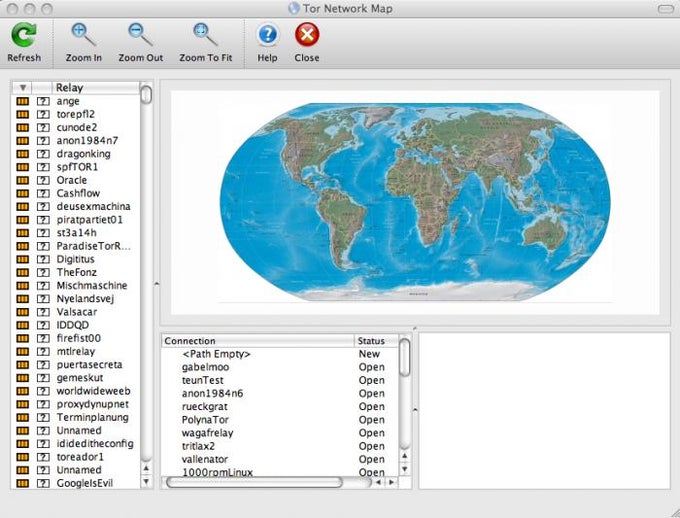Click the sort arrow in relay list header

coord(23,88)
